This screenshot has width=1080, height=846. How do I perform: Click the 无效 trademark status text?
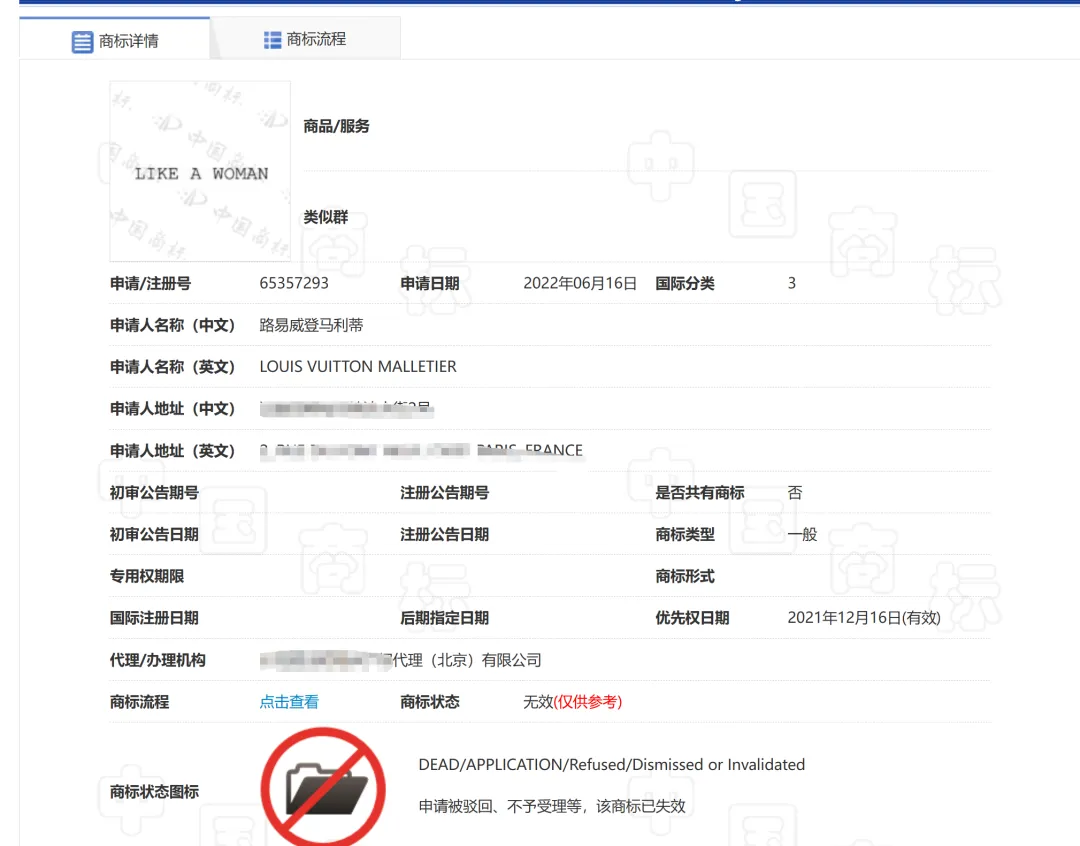pyautogui.click(x=538, y=702)
